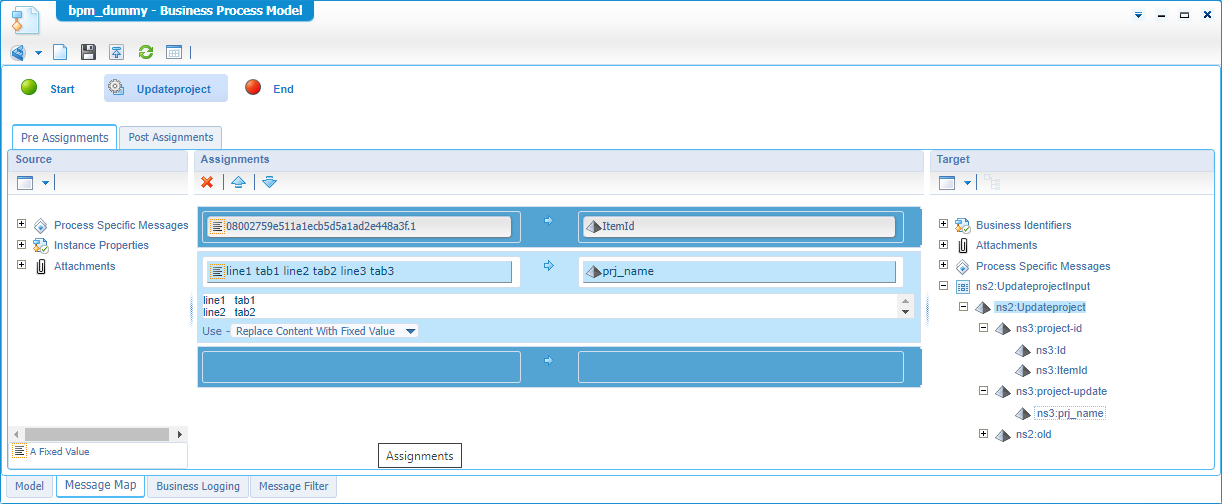Click the back navigation icon in the toolbar
The width and height of the screenshot is (1222, 504).
pos(18,52)
